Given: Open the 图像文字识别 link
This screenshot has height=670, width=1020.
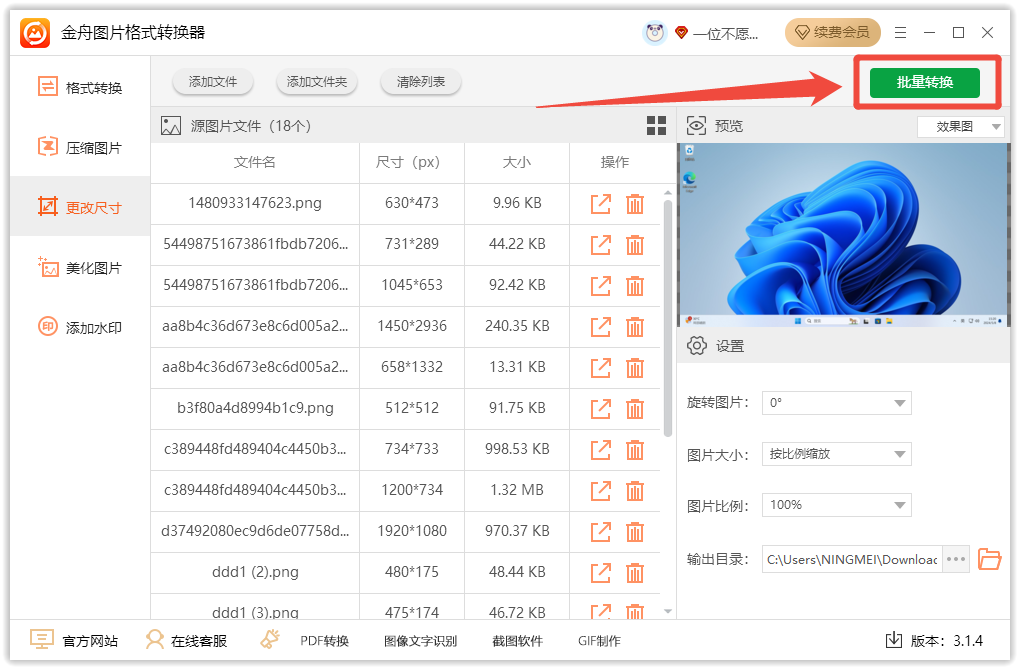Looking at the screenshot, I should (x=420, y=641).
